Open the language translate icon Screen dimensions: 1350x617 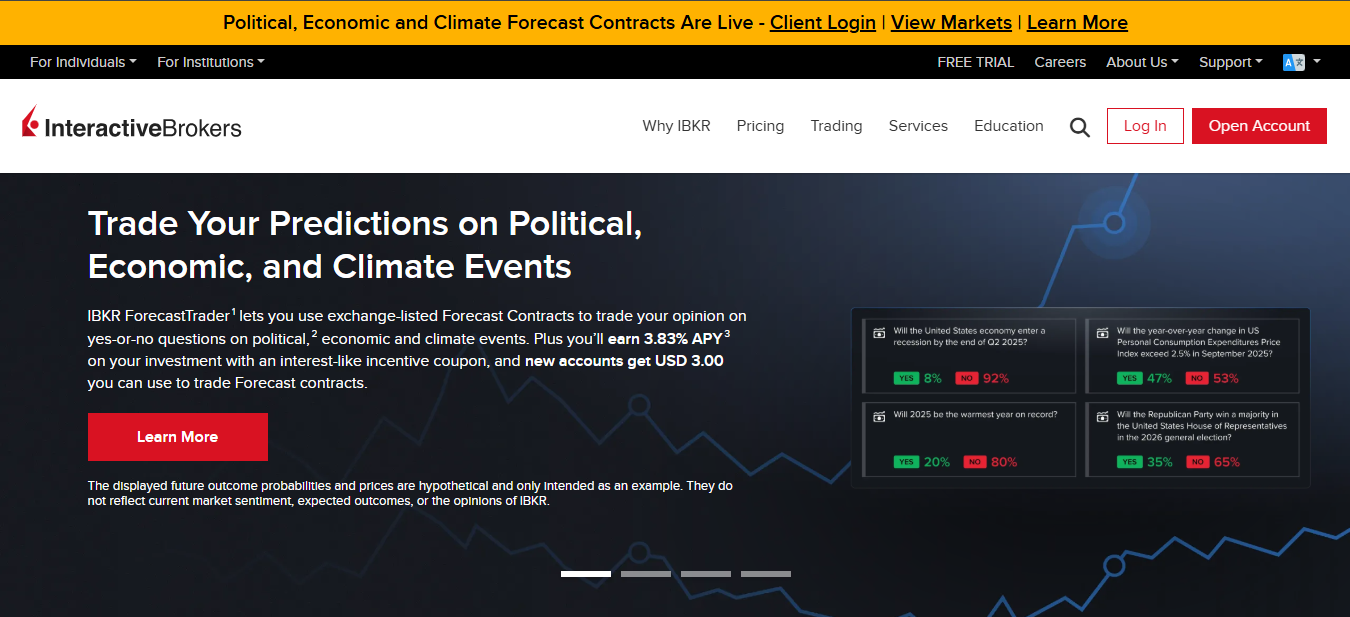1293,62
